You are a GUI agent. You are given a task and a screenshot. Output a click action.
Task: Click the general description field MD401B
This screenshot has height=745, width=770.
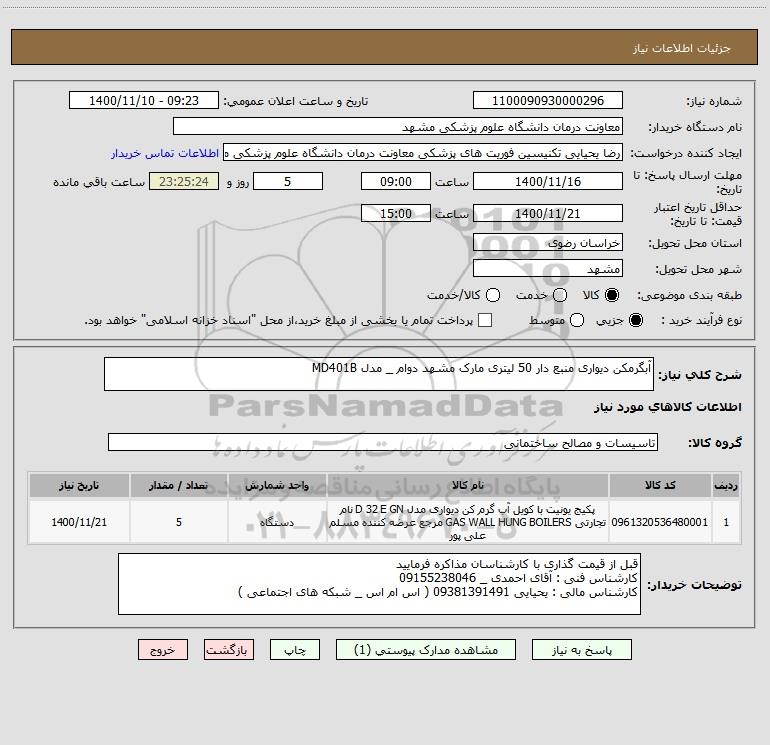tap(379, 374)
